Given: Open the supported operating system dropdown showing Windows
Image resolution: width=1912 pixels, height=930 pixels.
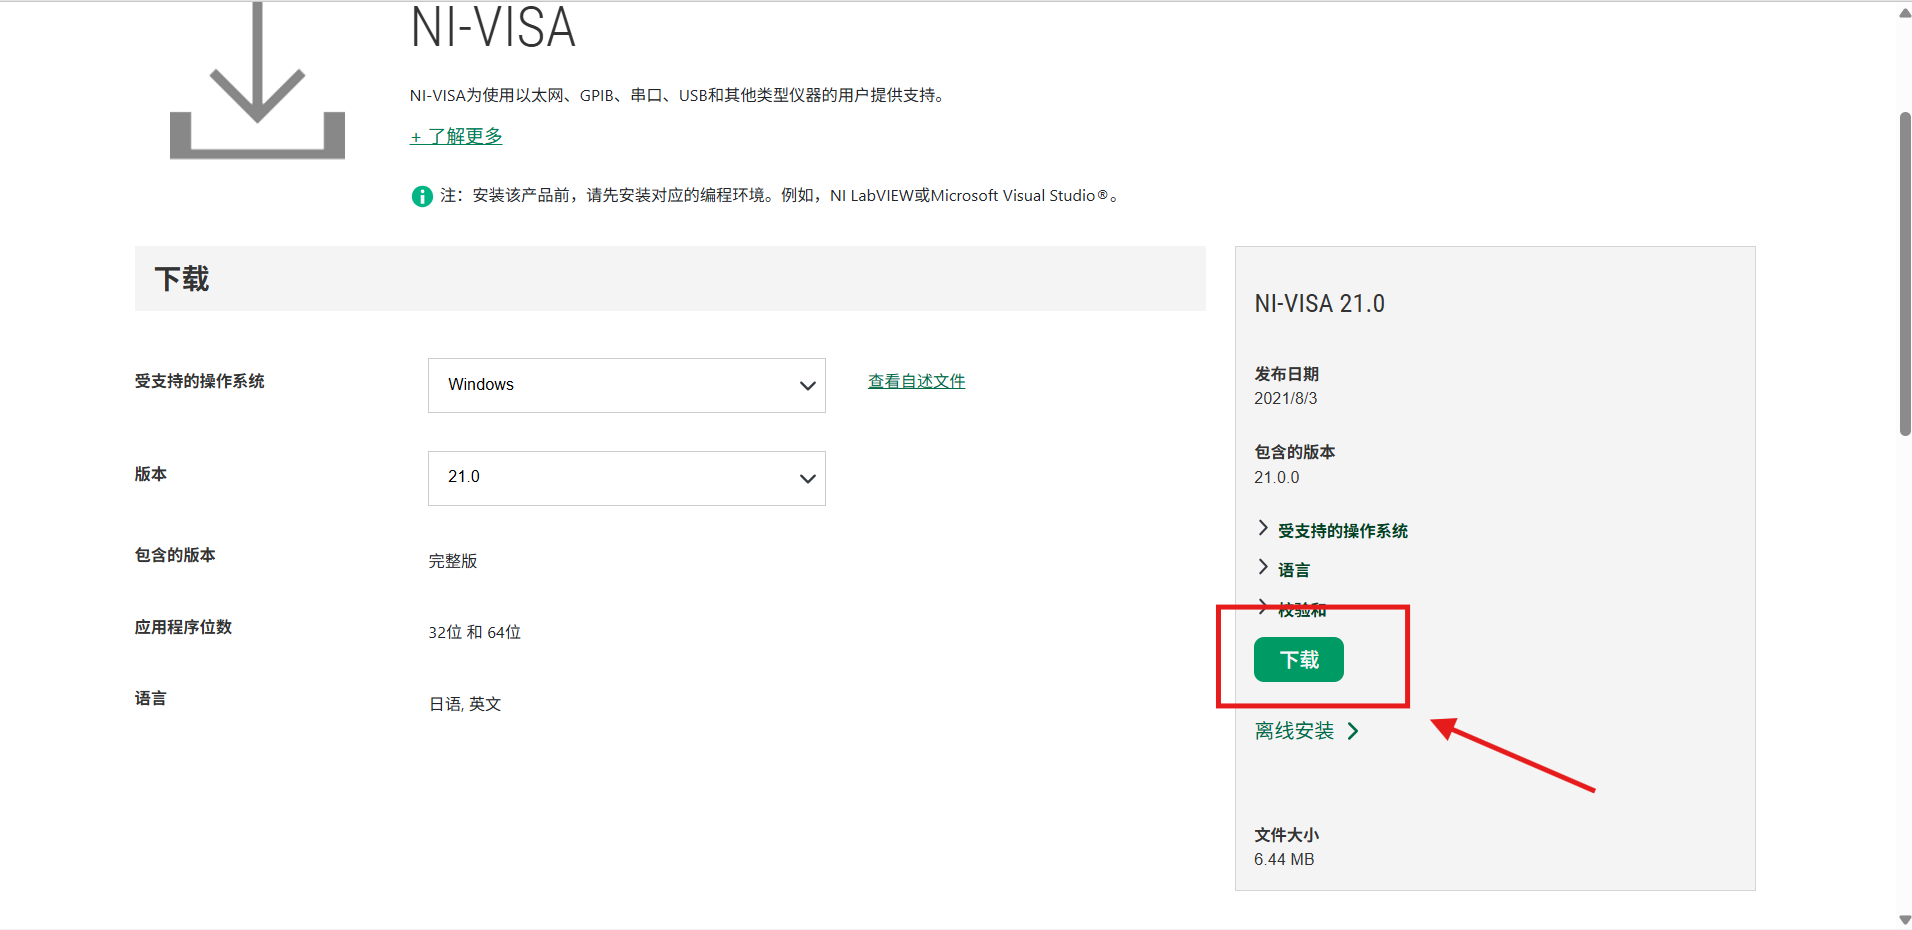Looking at the screenshot, I should [626, 385].
